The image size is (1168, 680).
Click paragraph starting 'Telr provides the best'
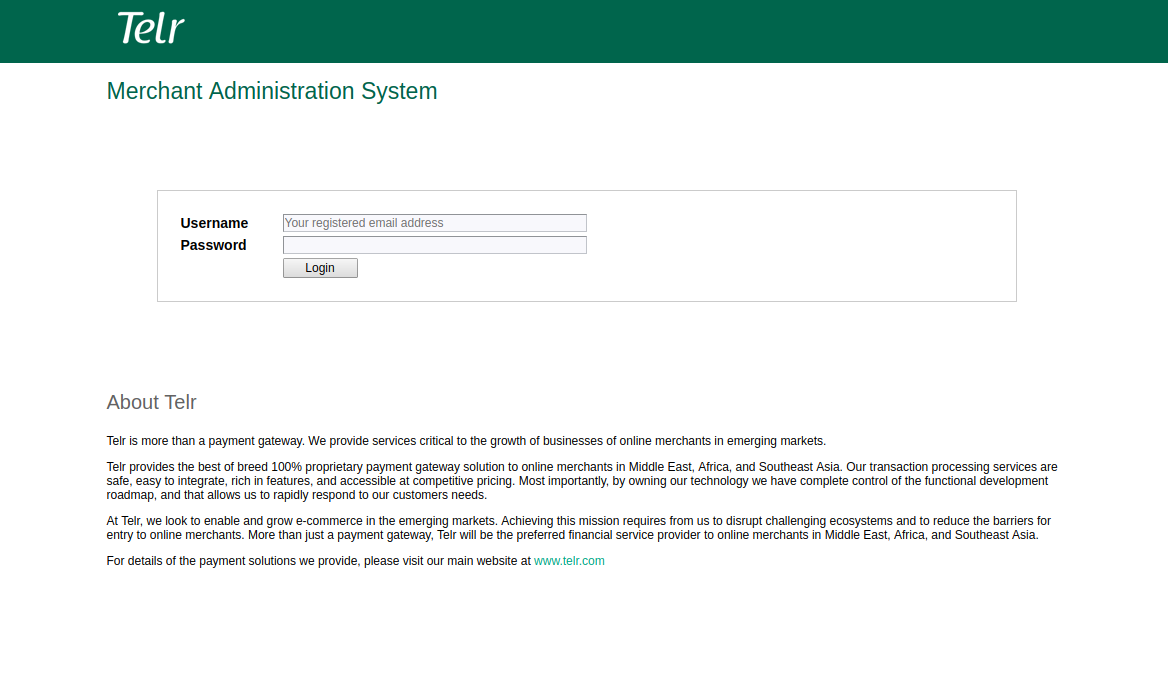tap(582, 481)
